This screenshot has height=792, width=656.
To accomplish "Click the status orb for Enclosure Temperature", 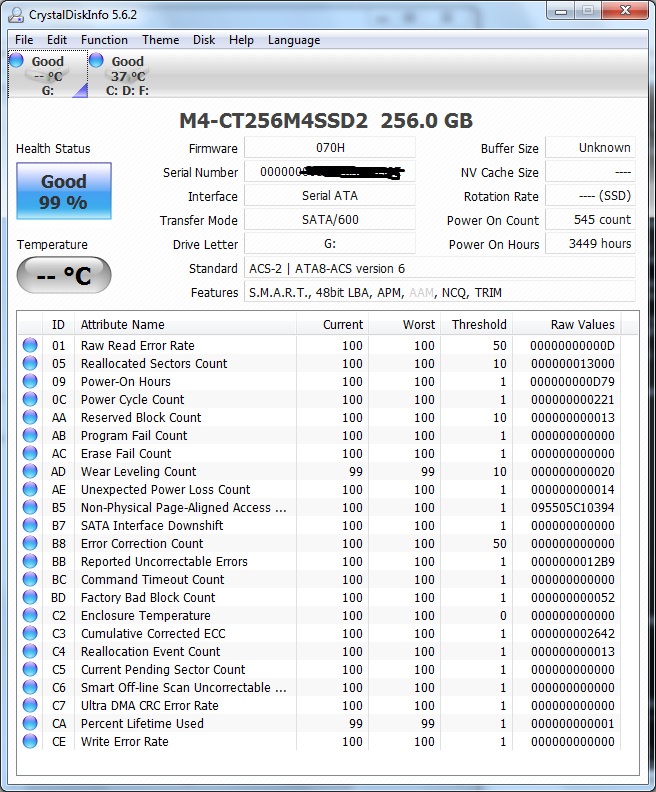I will click(x=30, y=615).
